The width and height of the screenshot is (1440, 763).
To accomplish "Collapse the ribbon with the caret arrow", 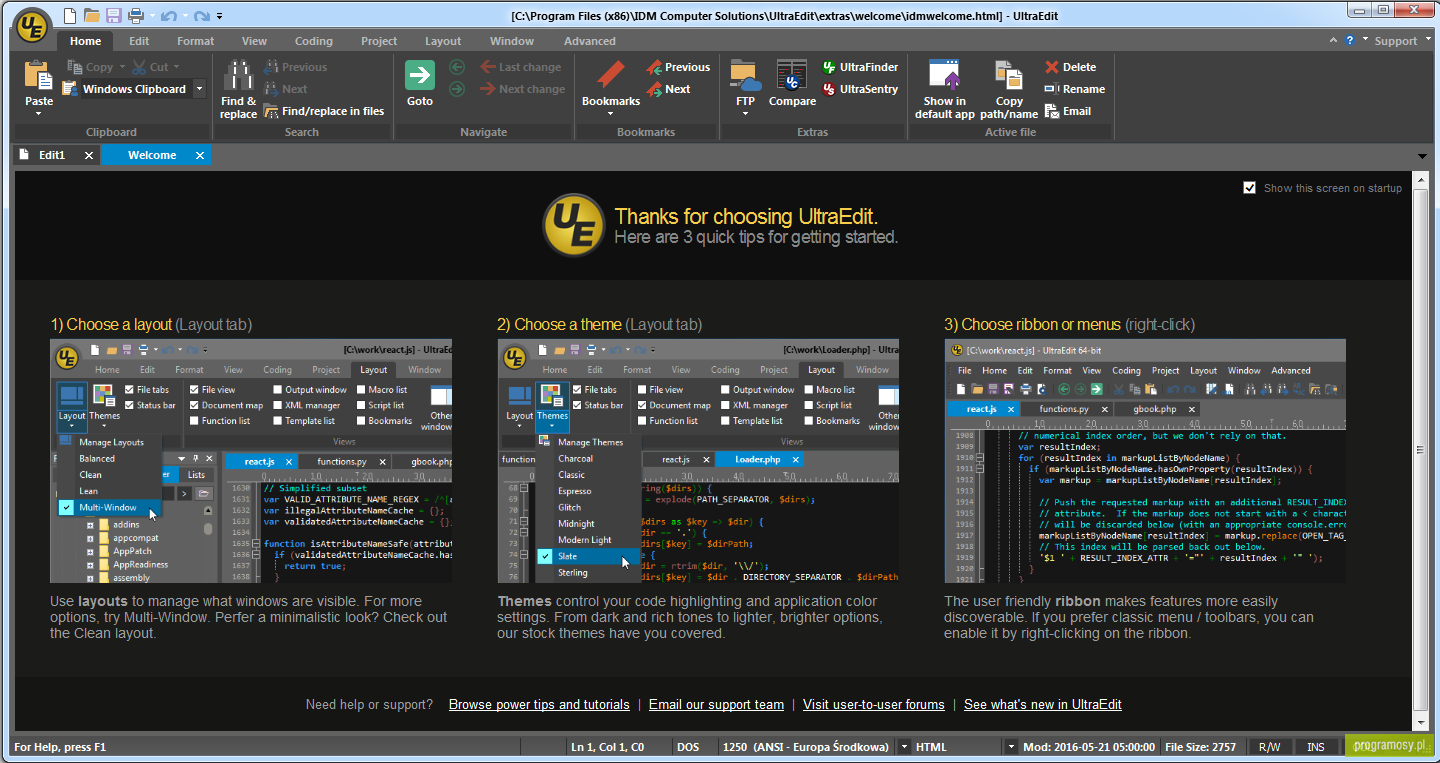I will 1334,40.
